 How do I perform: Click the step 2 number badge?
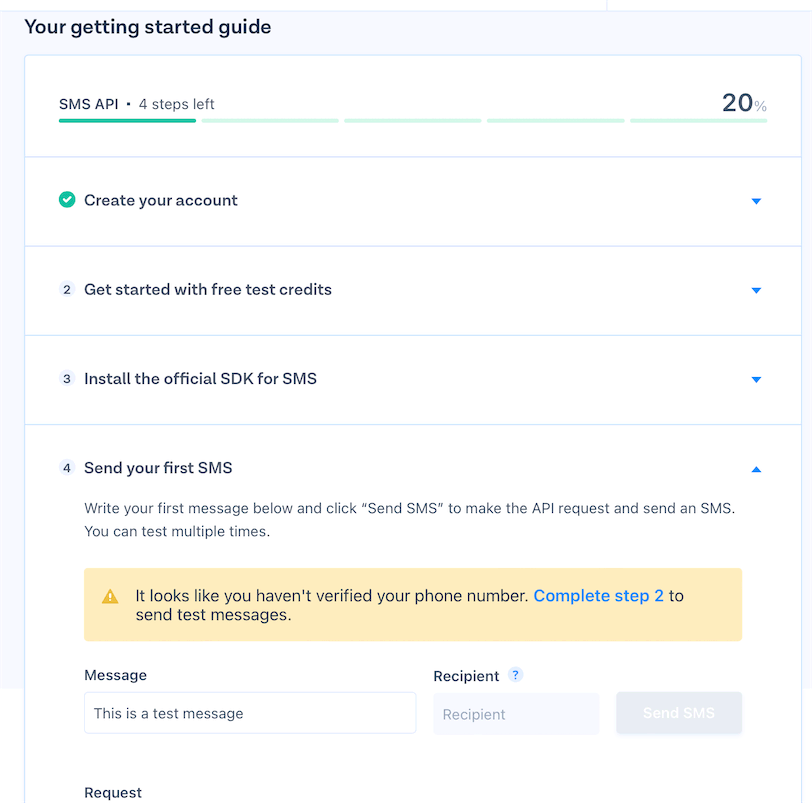67,289
